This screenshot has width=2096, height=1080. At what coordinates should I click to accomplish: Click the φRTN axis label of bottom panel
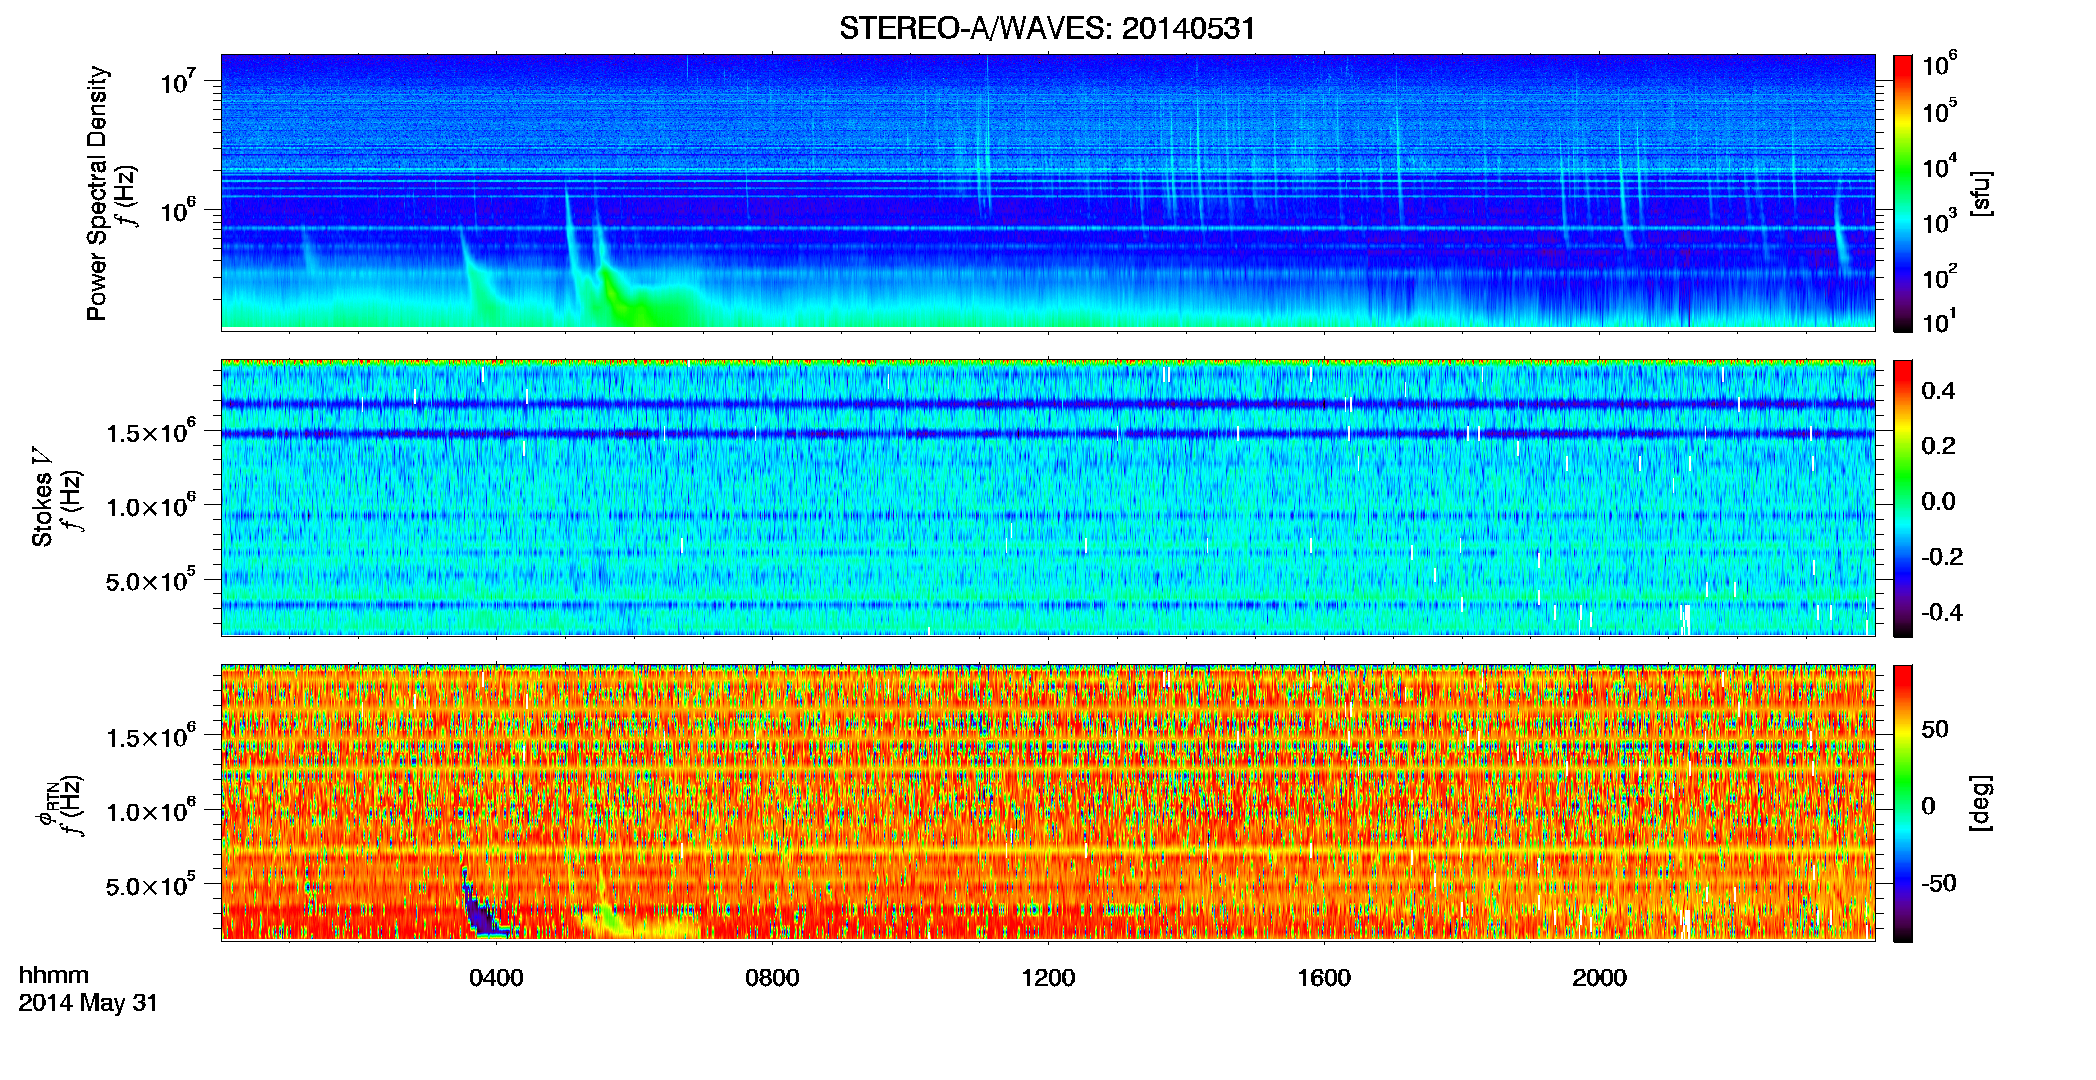click(46, 804)
